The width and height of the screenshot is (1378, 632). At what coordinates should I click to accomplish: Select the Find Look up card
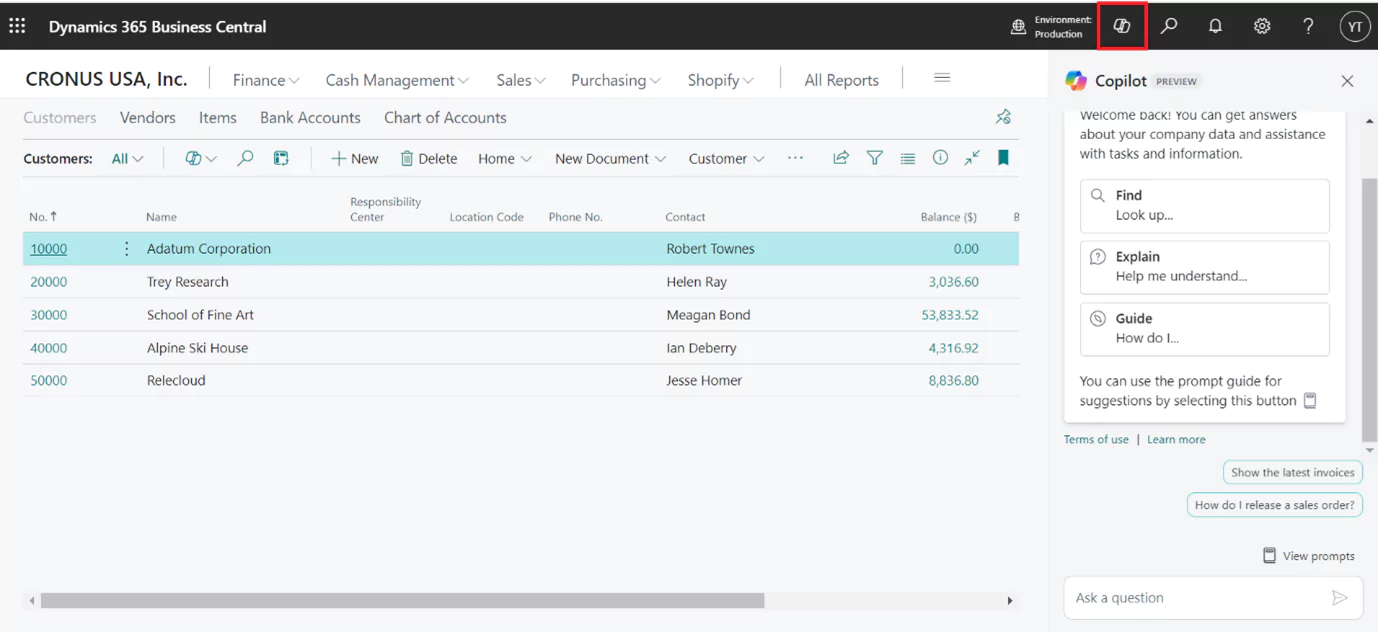[x=1205, y=205]
